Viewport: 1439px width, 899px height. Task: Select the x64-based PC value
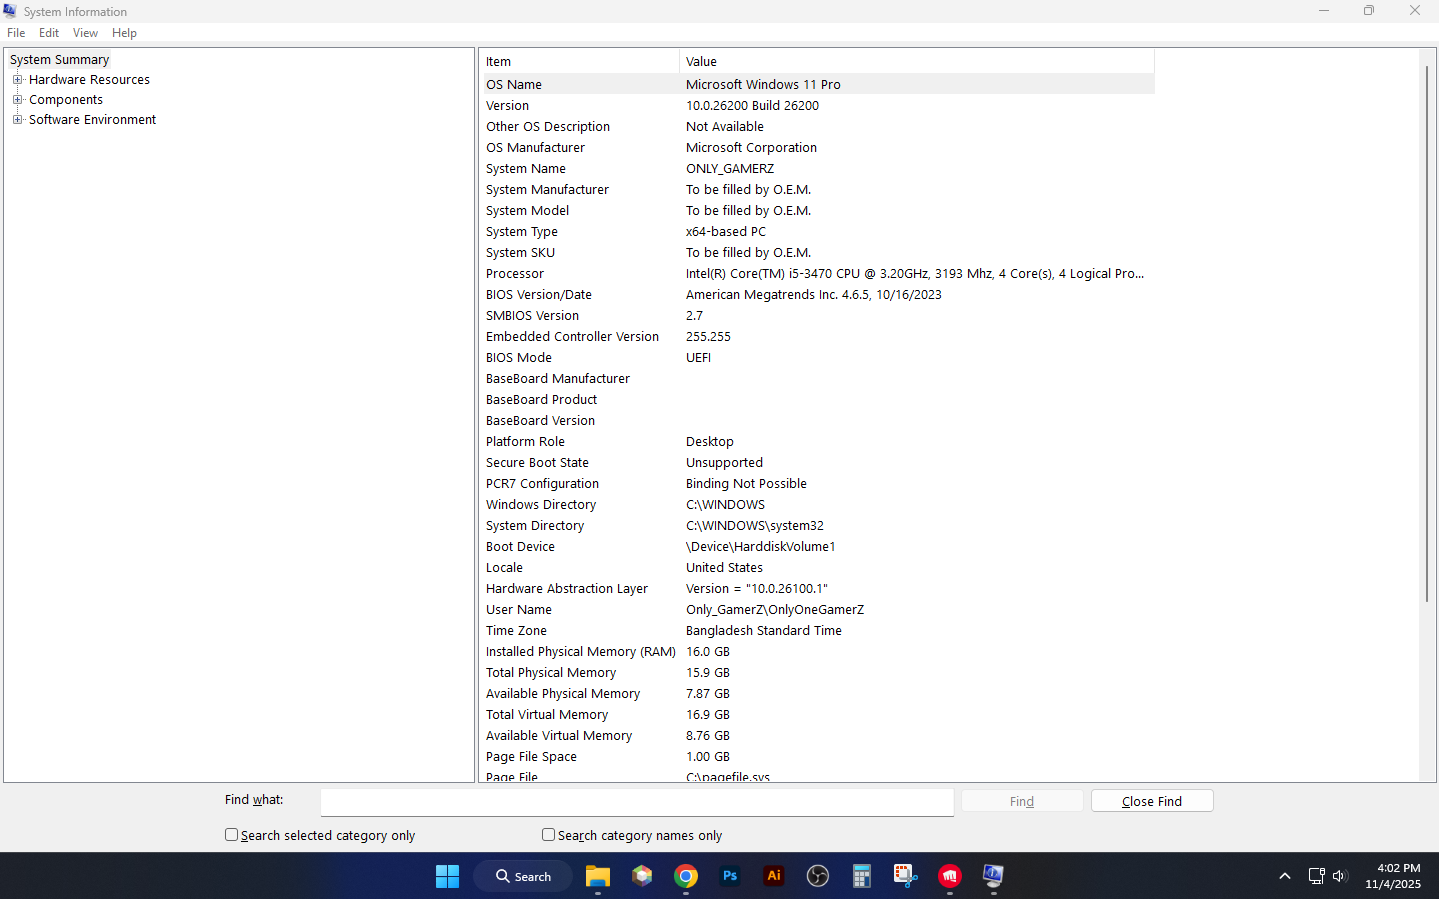[x=726, y=232]
